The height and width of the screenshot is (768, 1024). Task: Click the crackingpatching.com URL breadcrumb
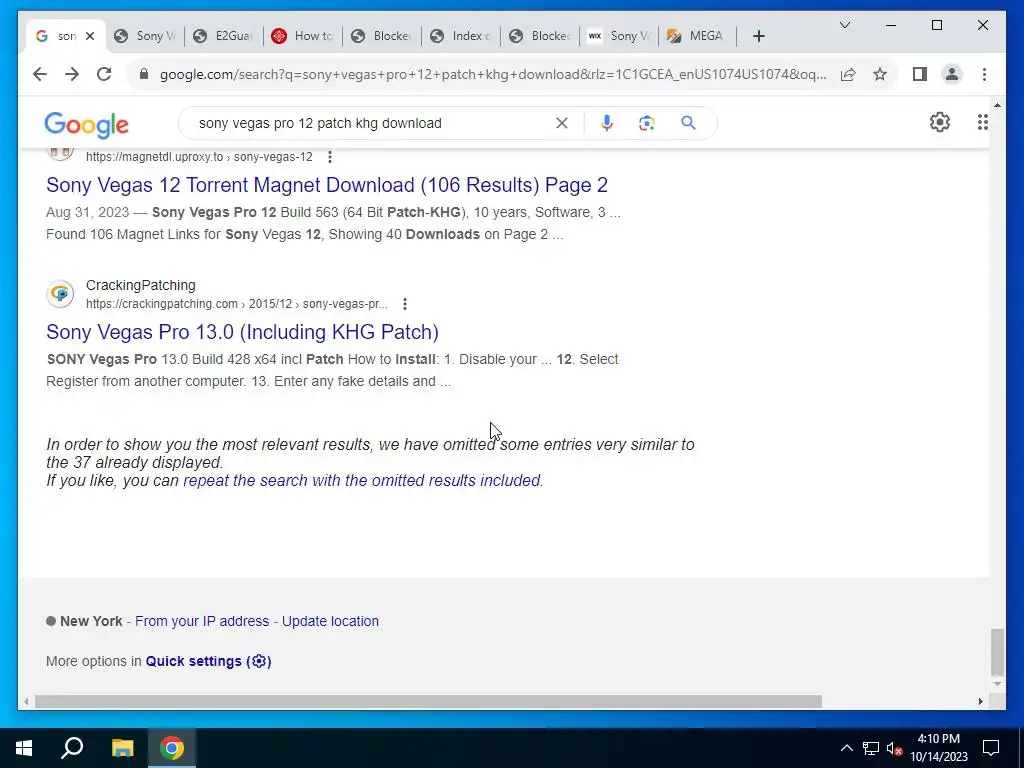click(x=236, y=304)
